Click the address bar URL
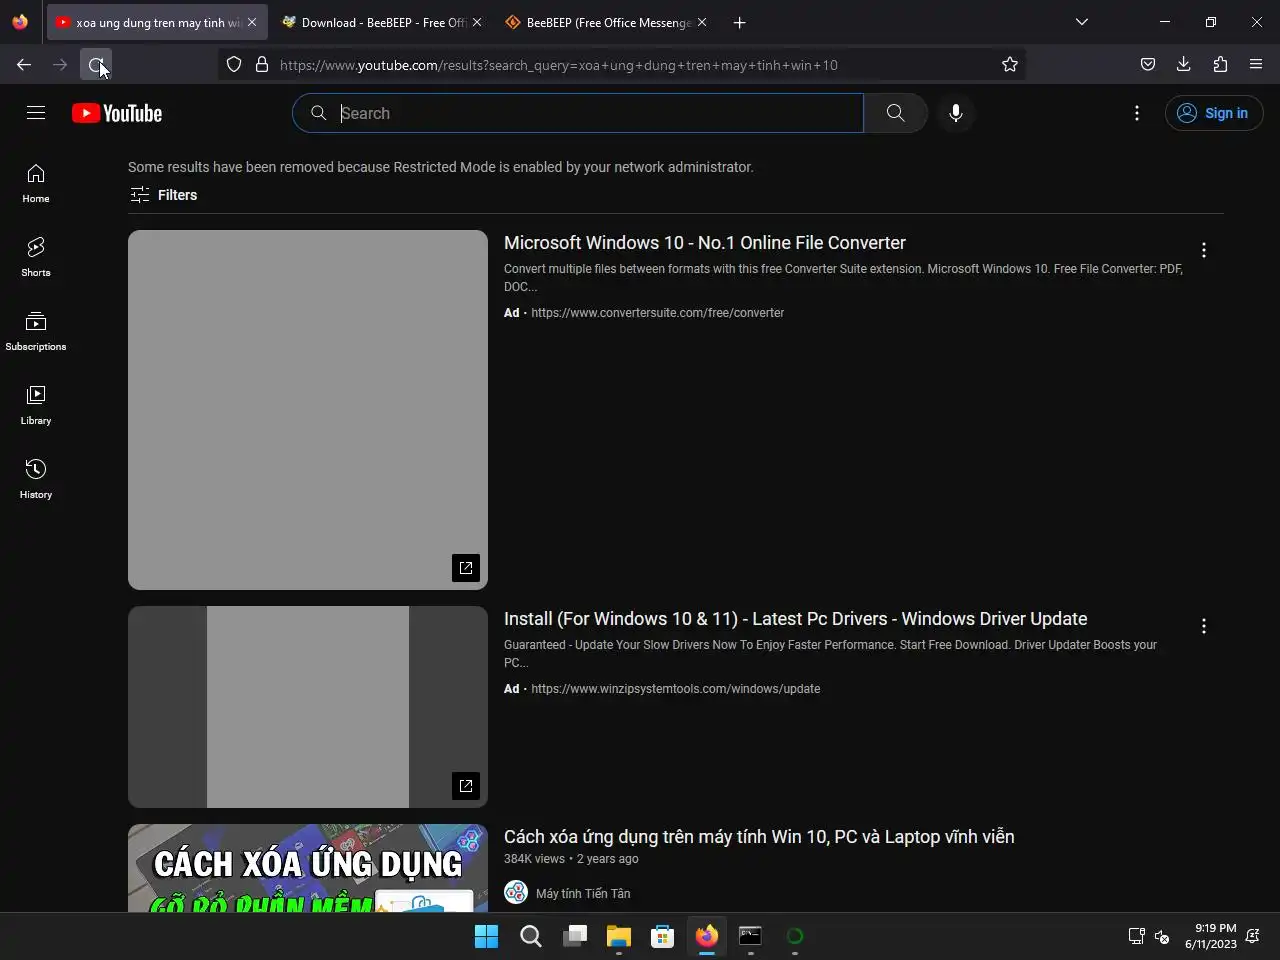Viewport: 1280px width, 960px height. 559,65
